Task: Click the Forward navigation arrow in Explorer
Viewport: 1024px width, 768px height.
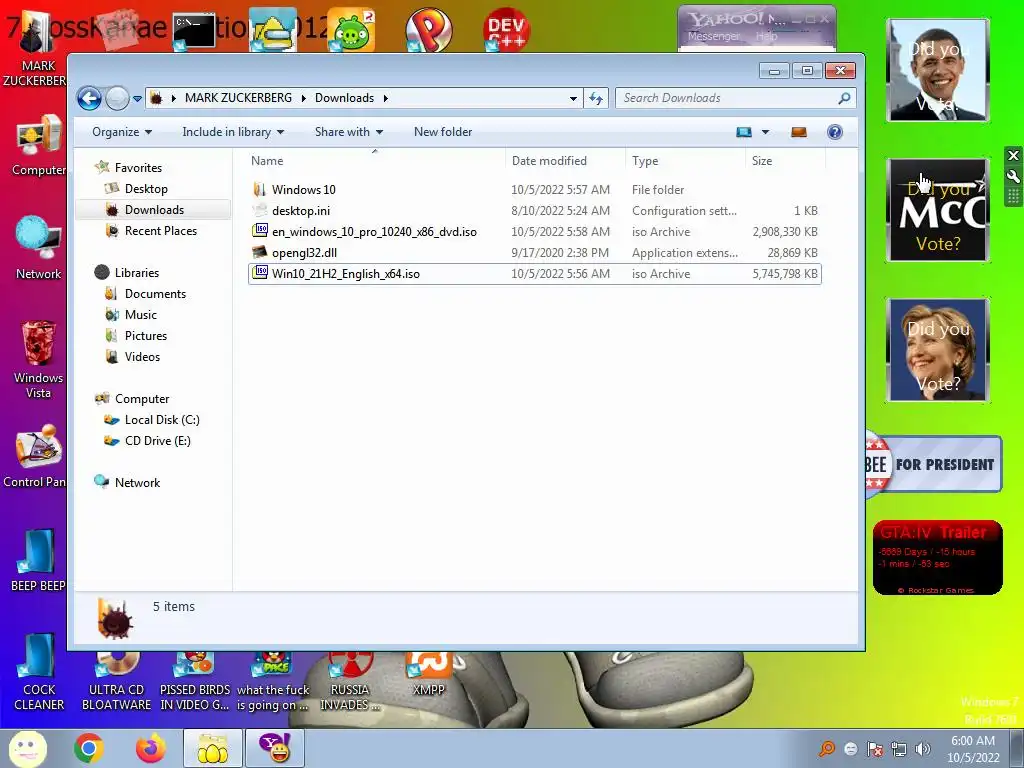Action: click(118, 99)
